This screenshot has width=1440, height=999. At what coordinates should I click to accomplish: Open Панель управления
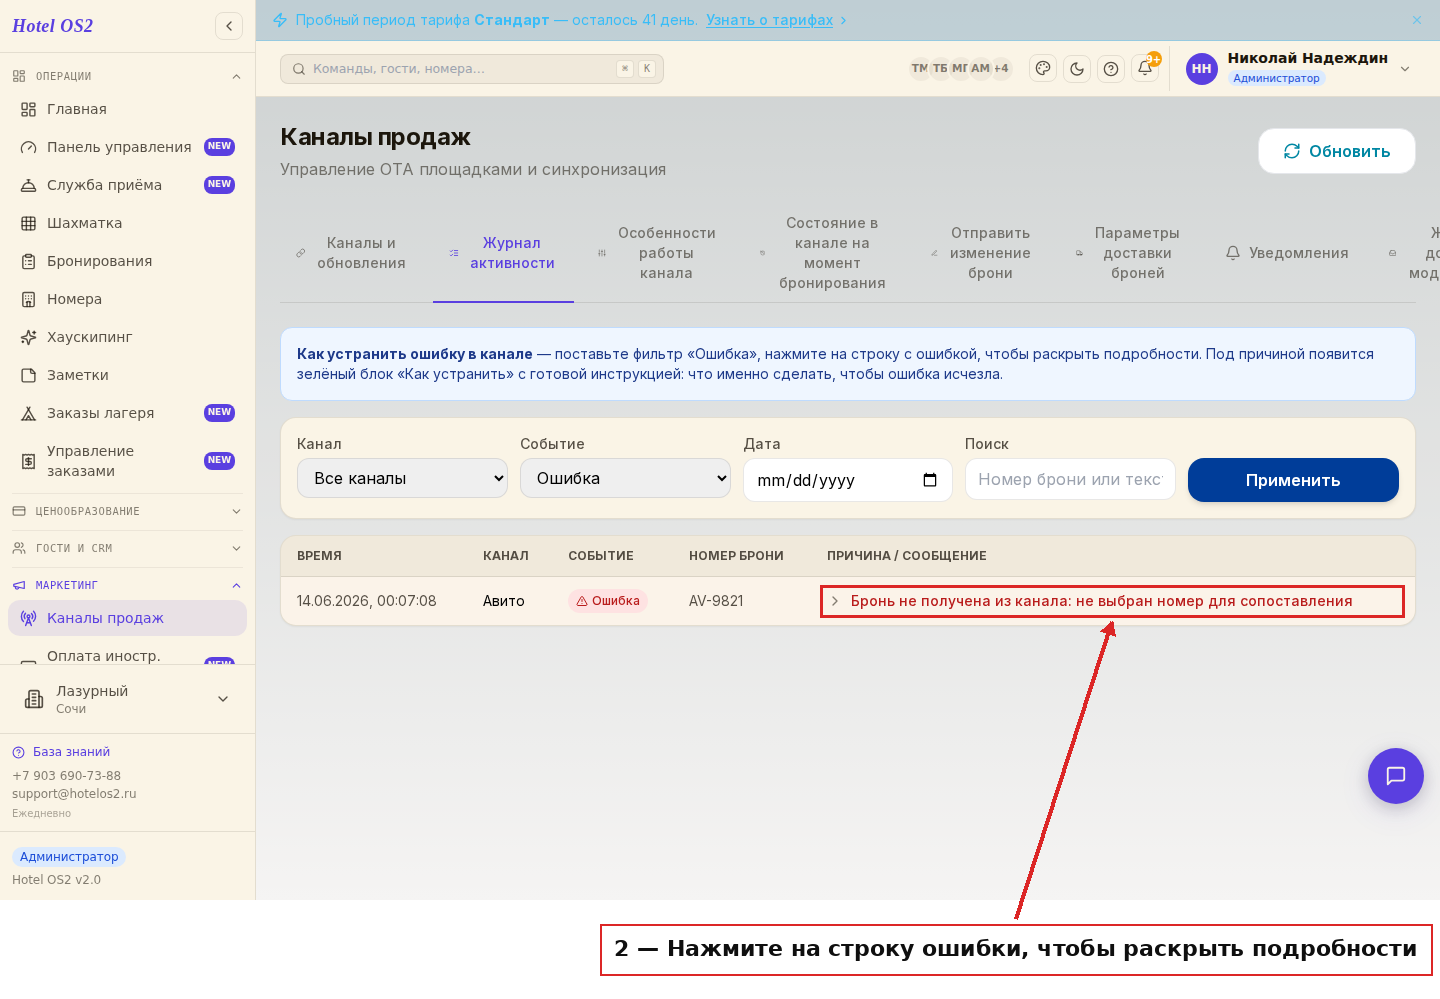(127, 147)
